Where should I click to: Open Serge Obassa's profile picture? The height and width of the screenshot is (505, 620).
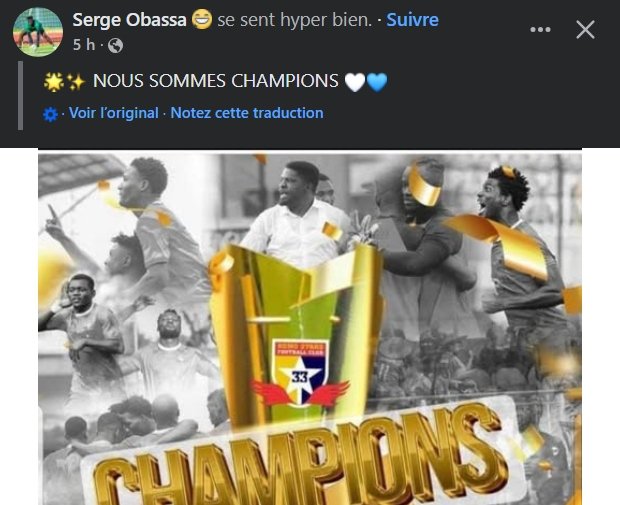[x=38, y=32]
